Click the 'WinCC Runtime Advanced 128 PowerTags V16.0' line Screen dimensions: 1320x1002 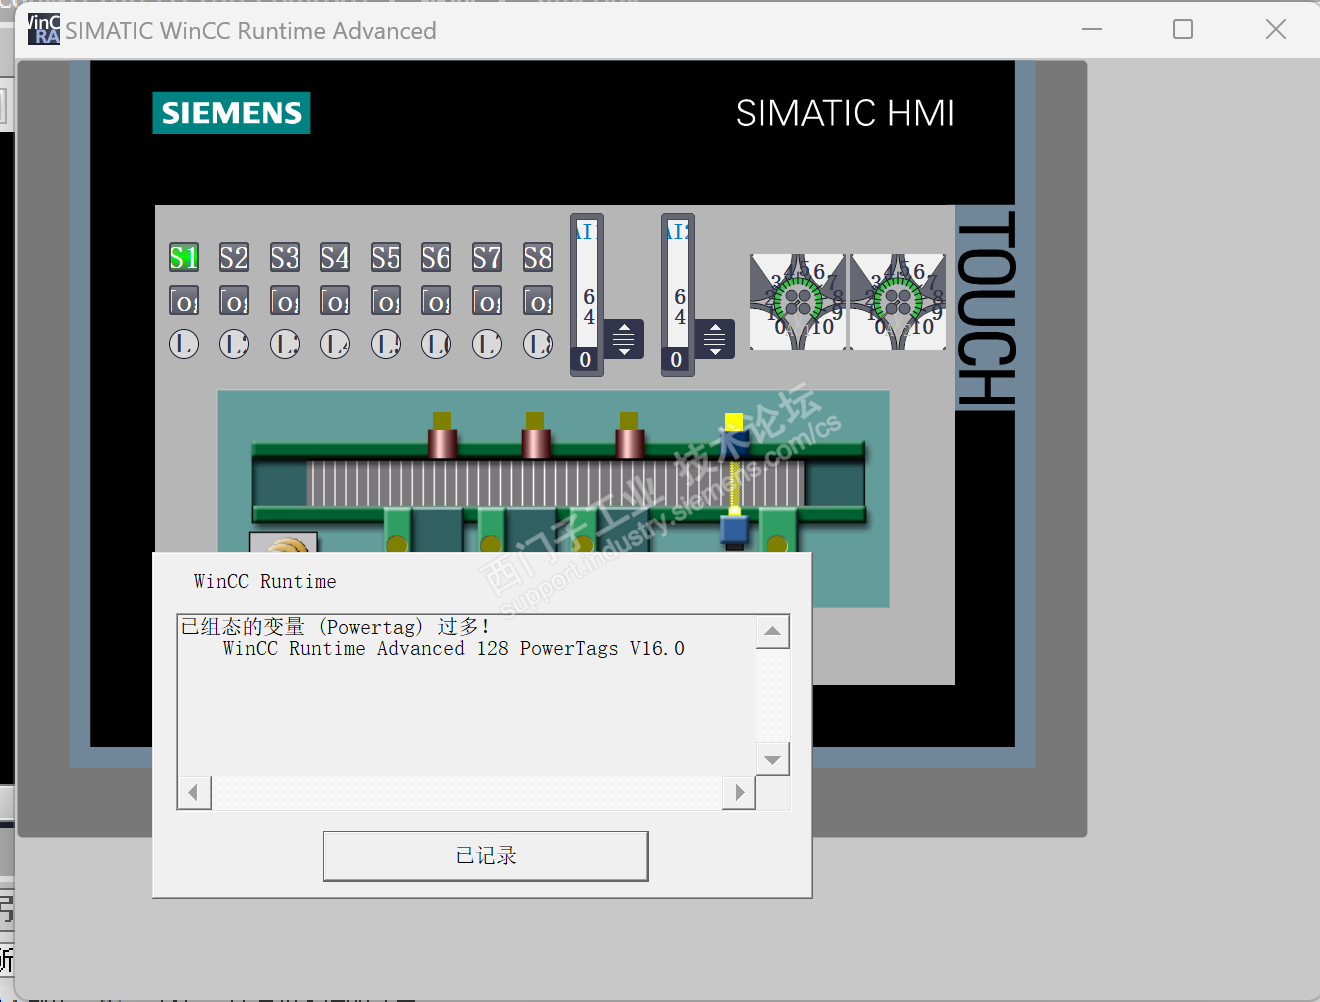[x=454, y=649]
